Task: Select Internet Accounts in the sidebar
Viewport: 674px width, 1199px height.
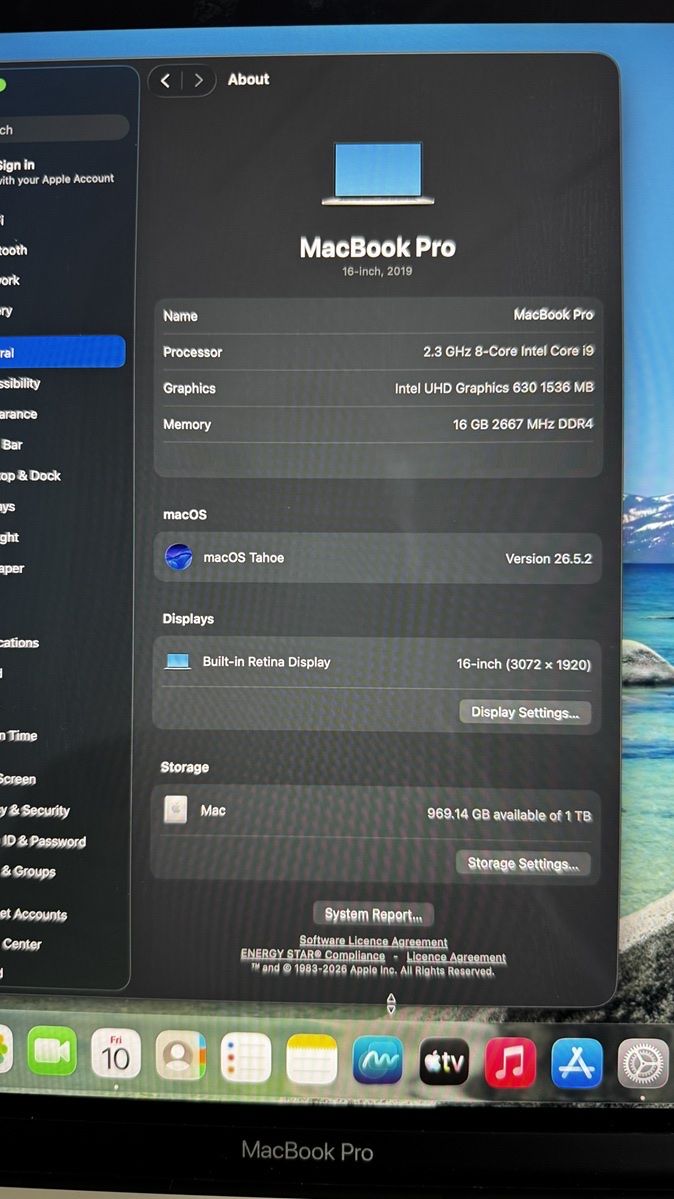Action: point(34,914)
